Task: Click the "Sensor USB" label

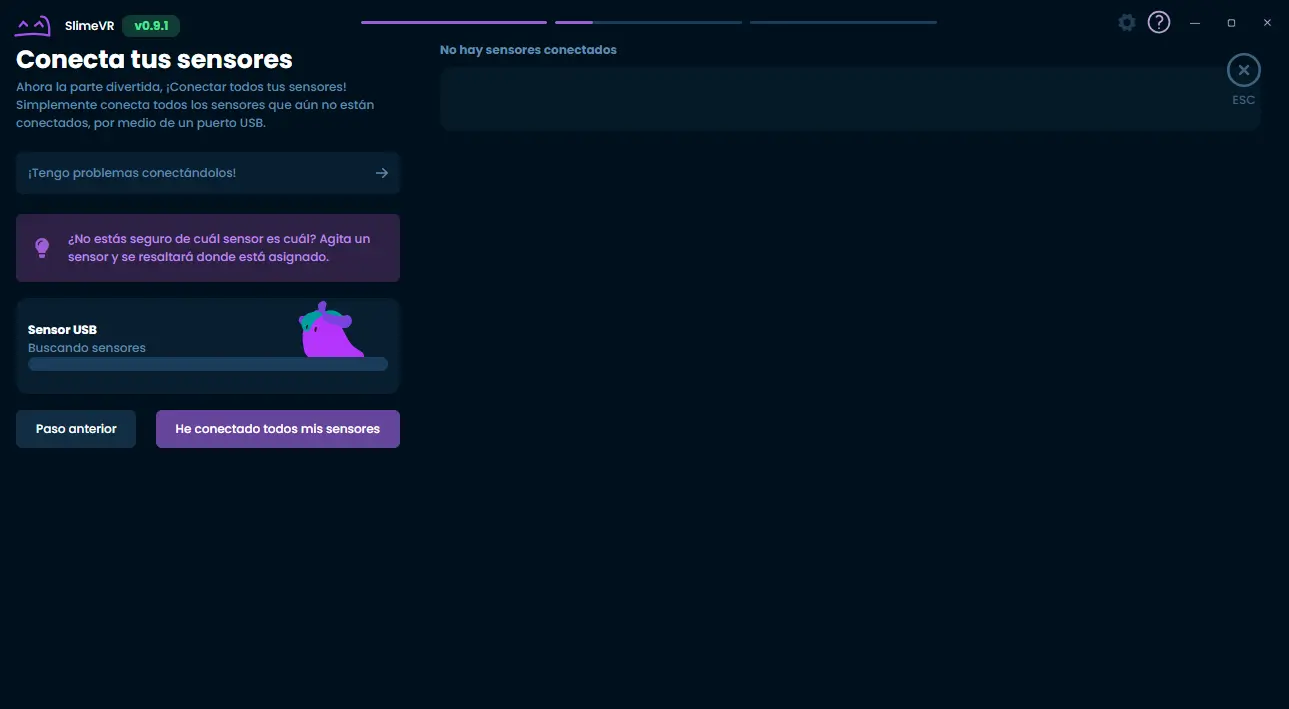Action: coord(62,330)
